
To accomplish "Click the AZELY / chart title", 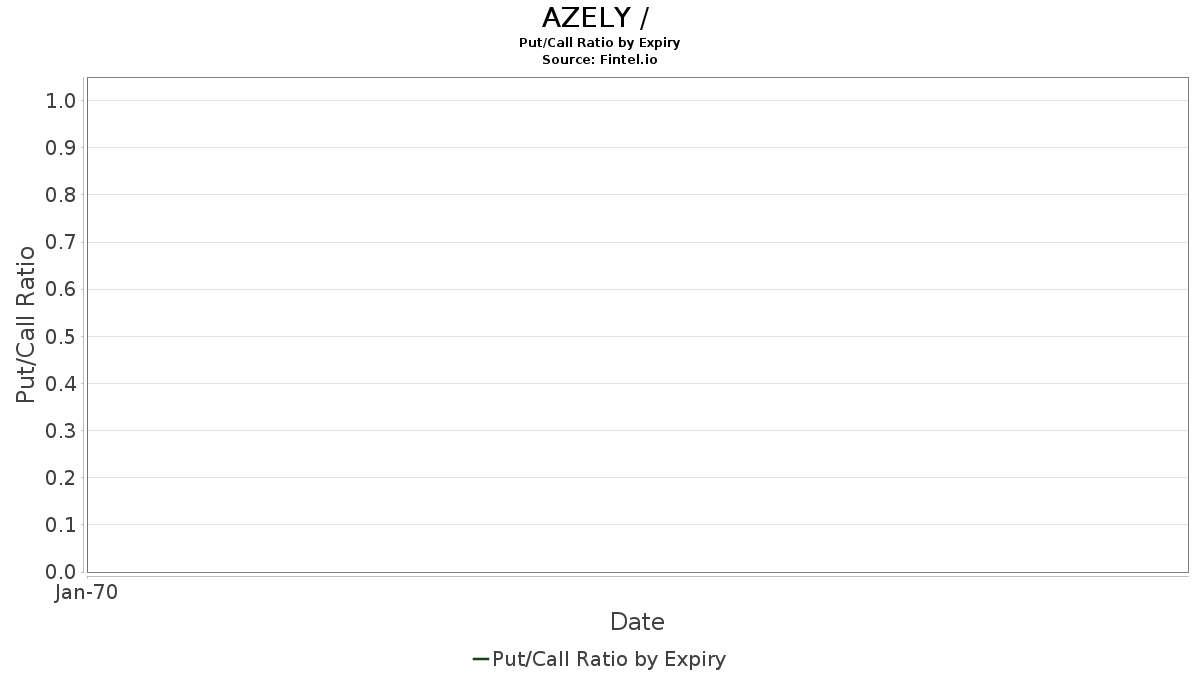I will (599, 18).
